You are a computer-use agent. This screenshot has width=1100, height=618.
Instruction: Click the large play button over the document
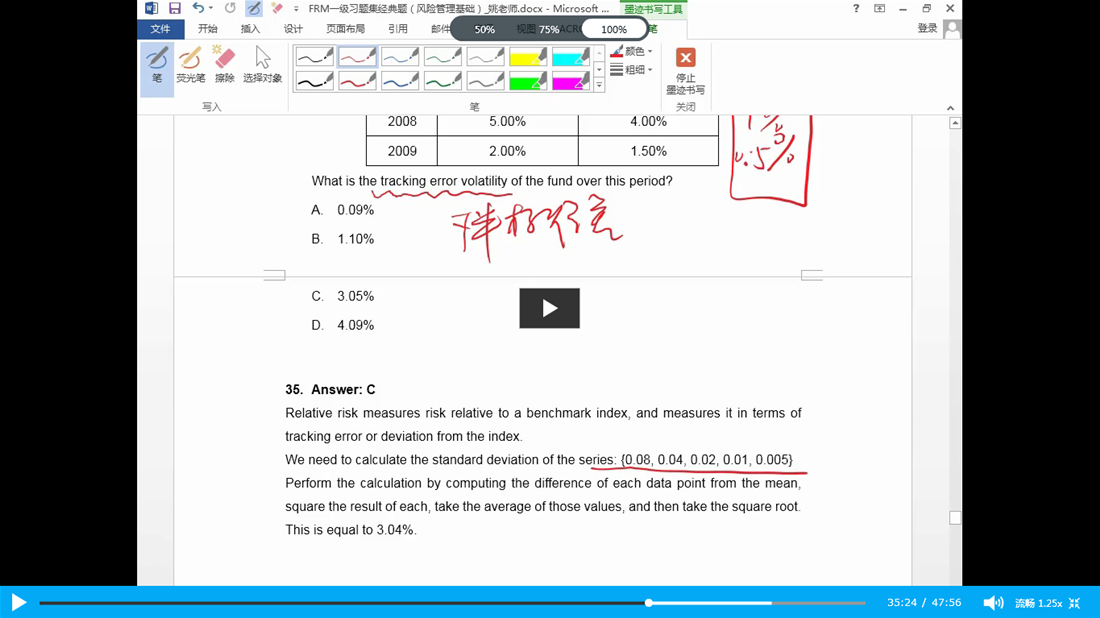[549, 308]
